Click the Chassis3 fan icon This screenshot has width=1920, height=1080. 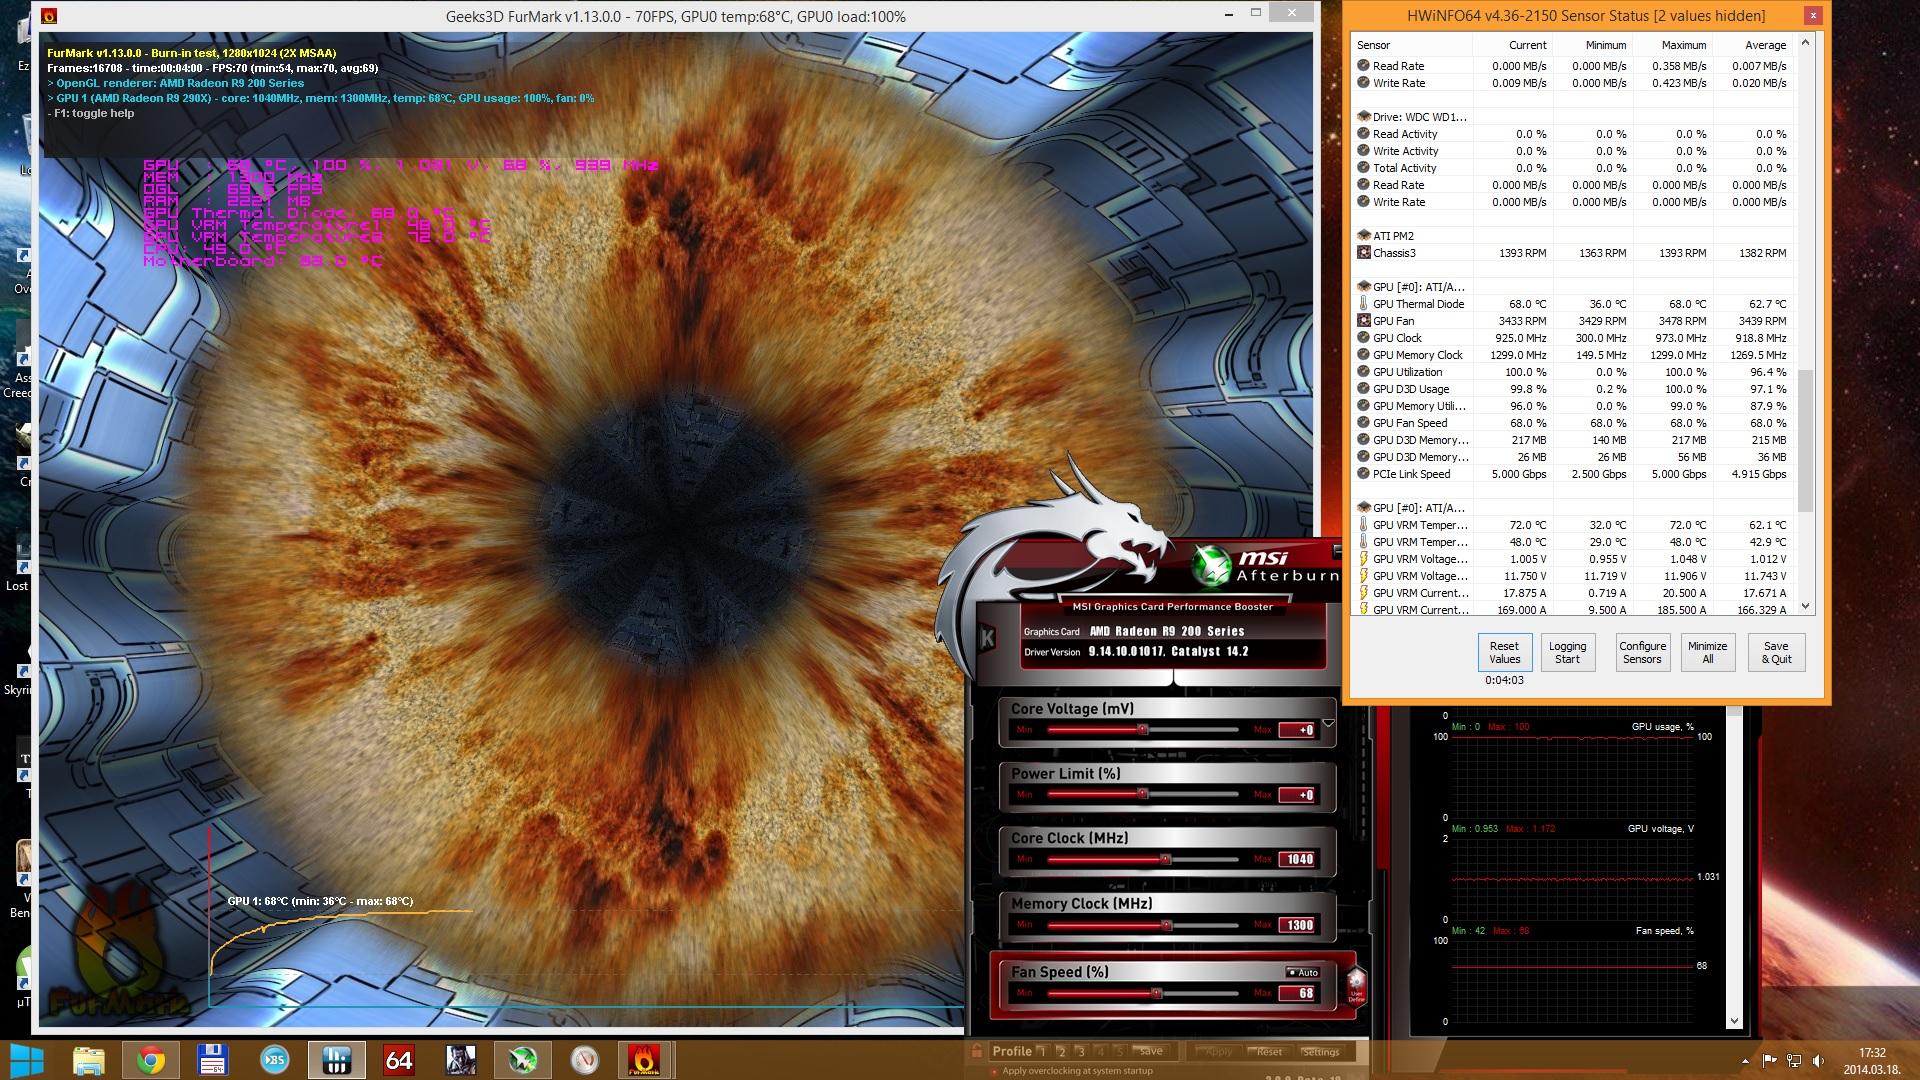click(x=1363, y=253)
